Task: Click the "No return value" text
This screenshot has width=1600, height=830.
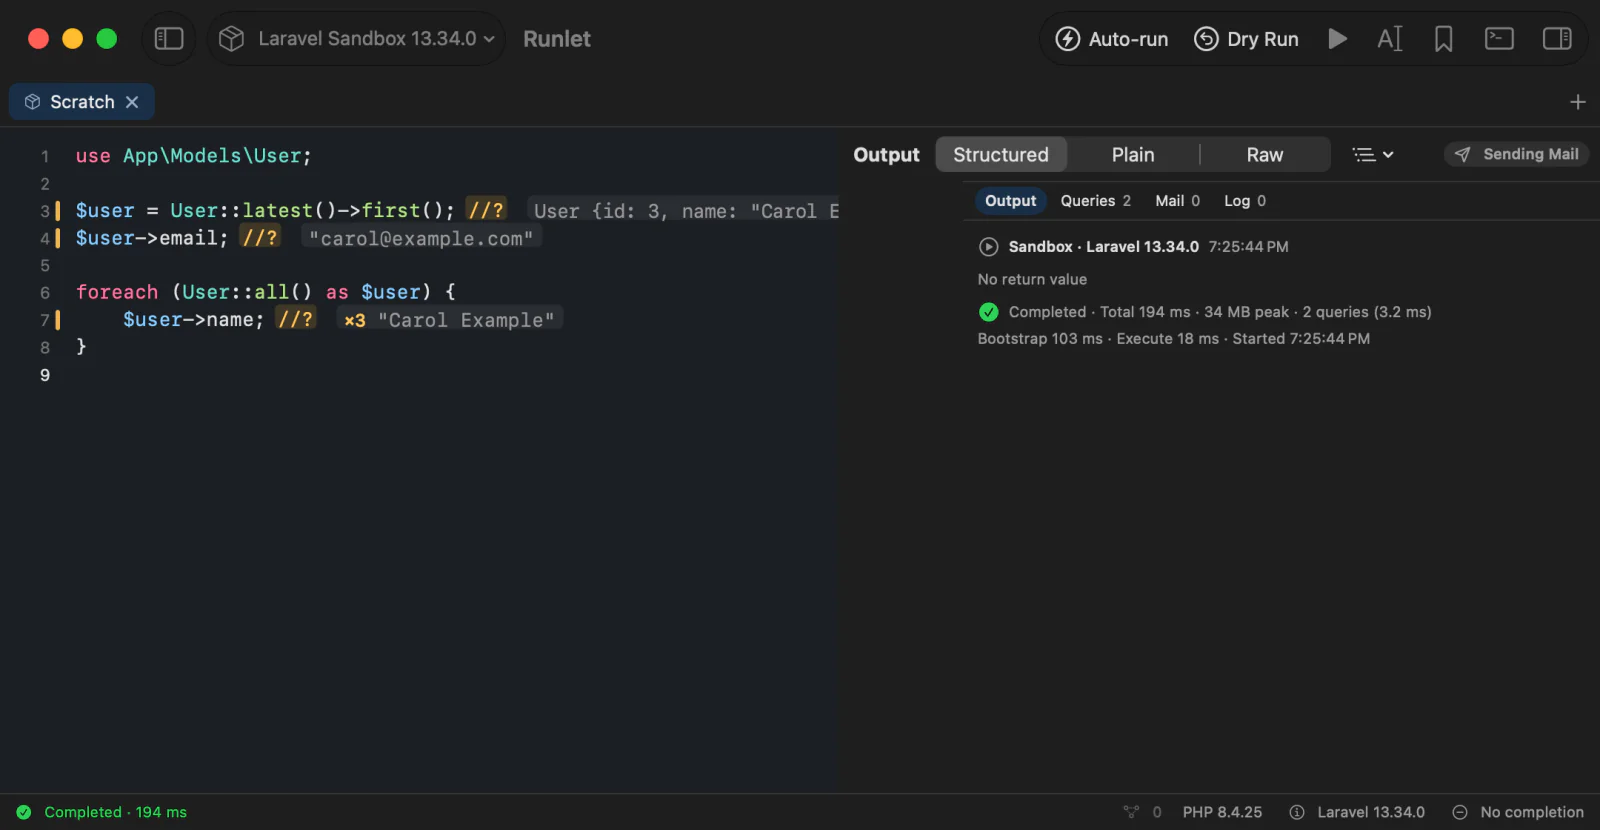Action: pos(1032,279)
